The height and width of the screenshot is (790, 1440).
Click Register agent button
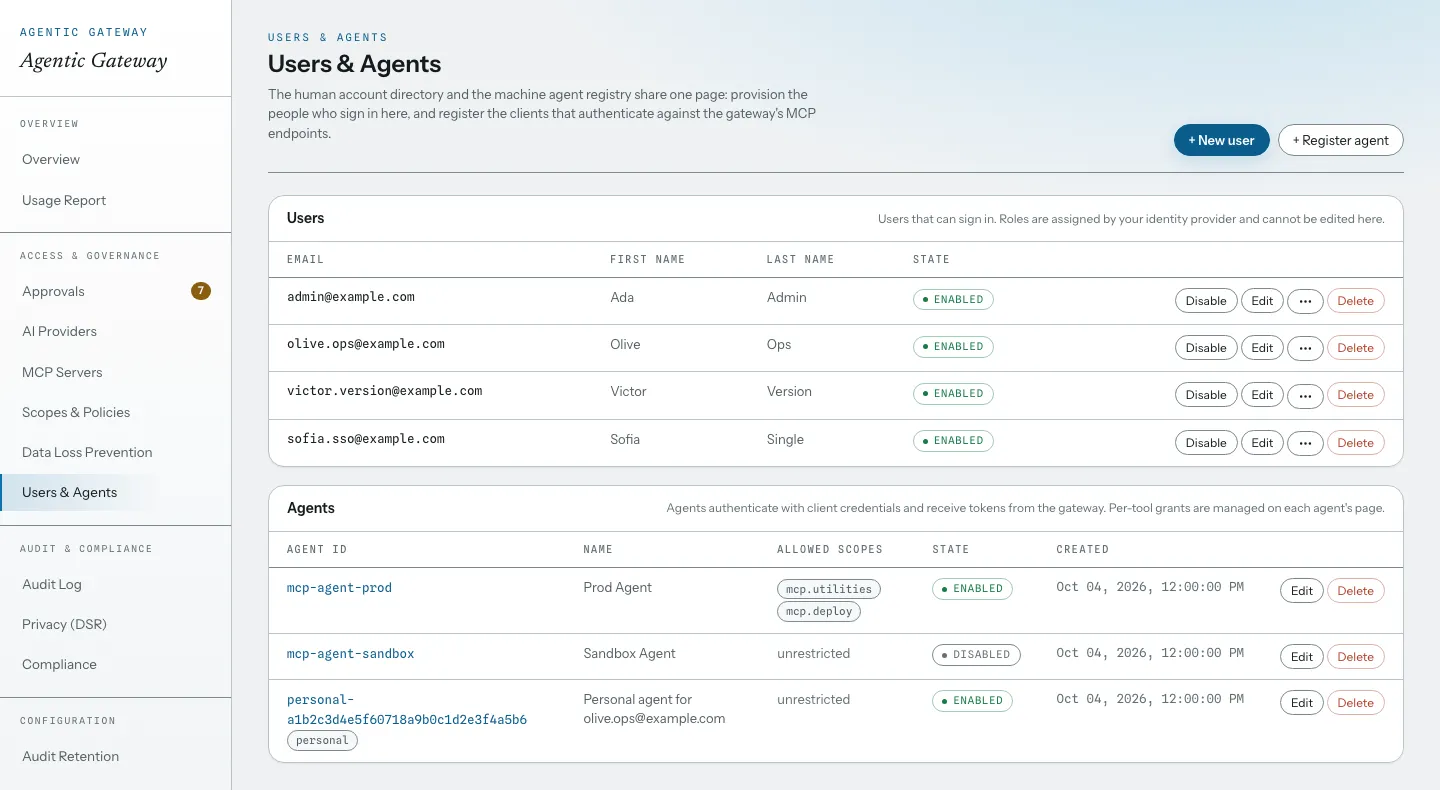tap(1341, 140)
